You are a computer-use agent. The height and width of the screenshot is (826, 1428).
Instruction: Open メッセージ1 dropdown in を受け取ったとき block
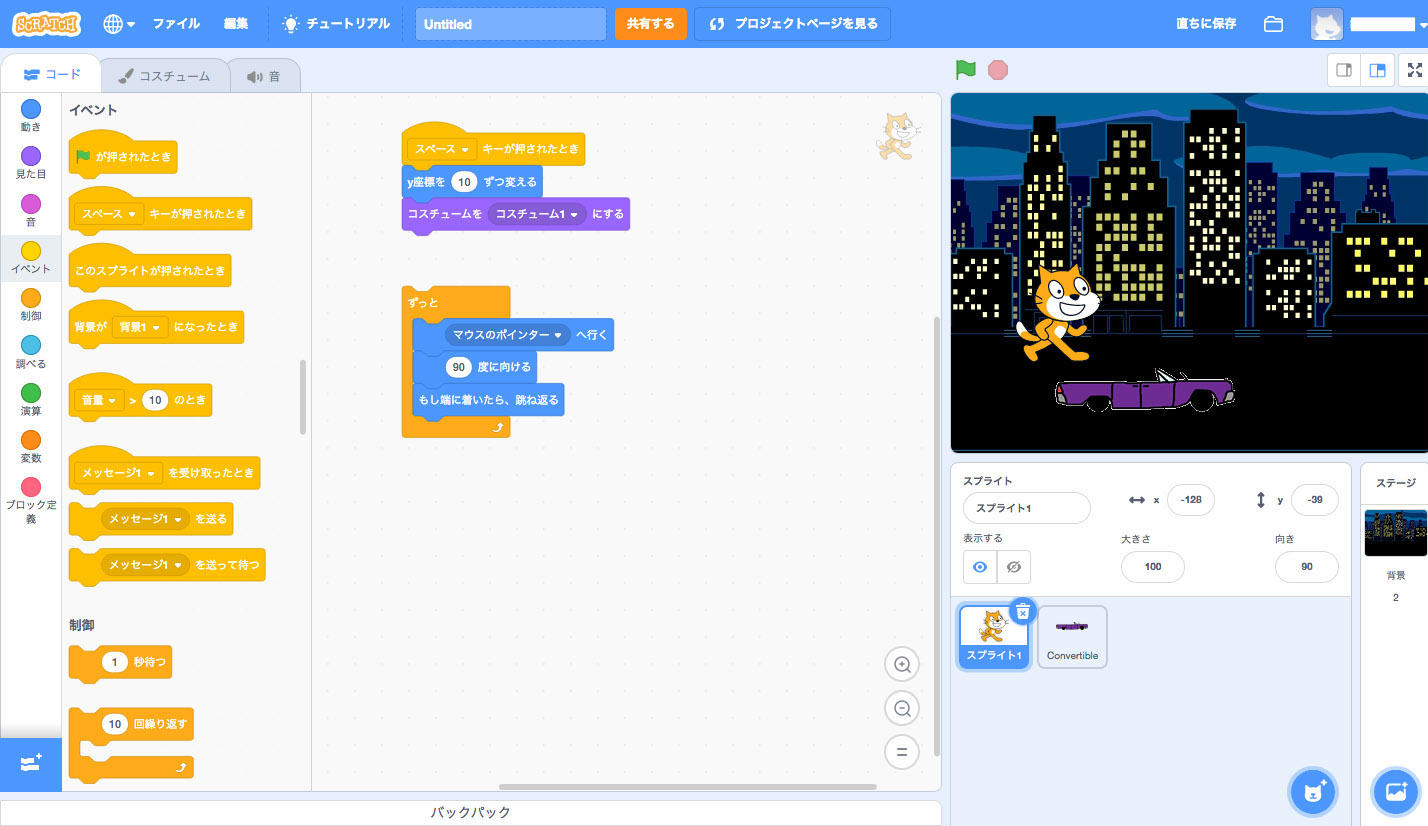[x=120, y=473]
